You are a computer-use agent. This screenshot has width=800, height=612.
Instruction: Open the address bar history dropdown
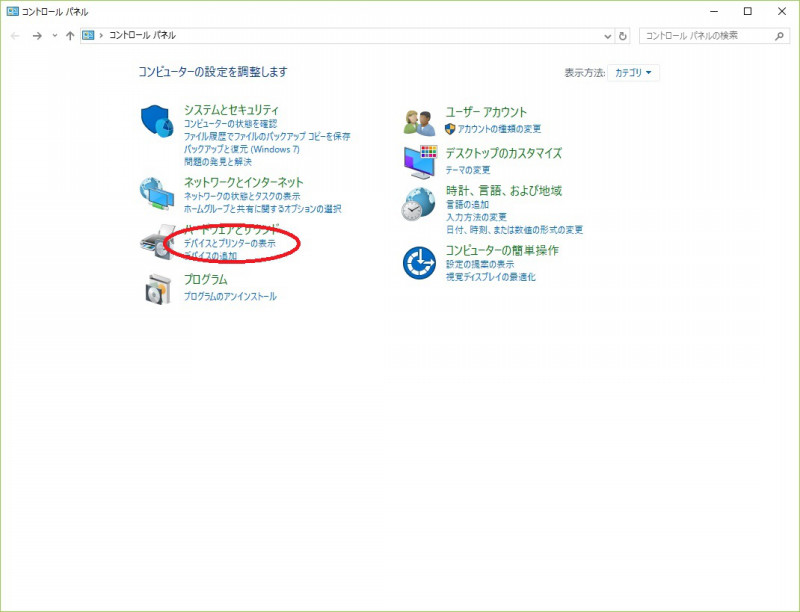[607, 36]
